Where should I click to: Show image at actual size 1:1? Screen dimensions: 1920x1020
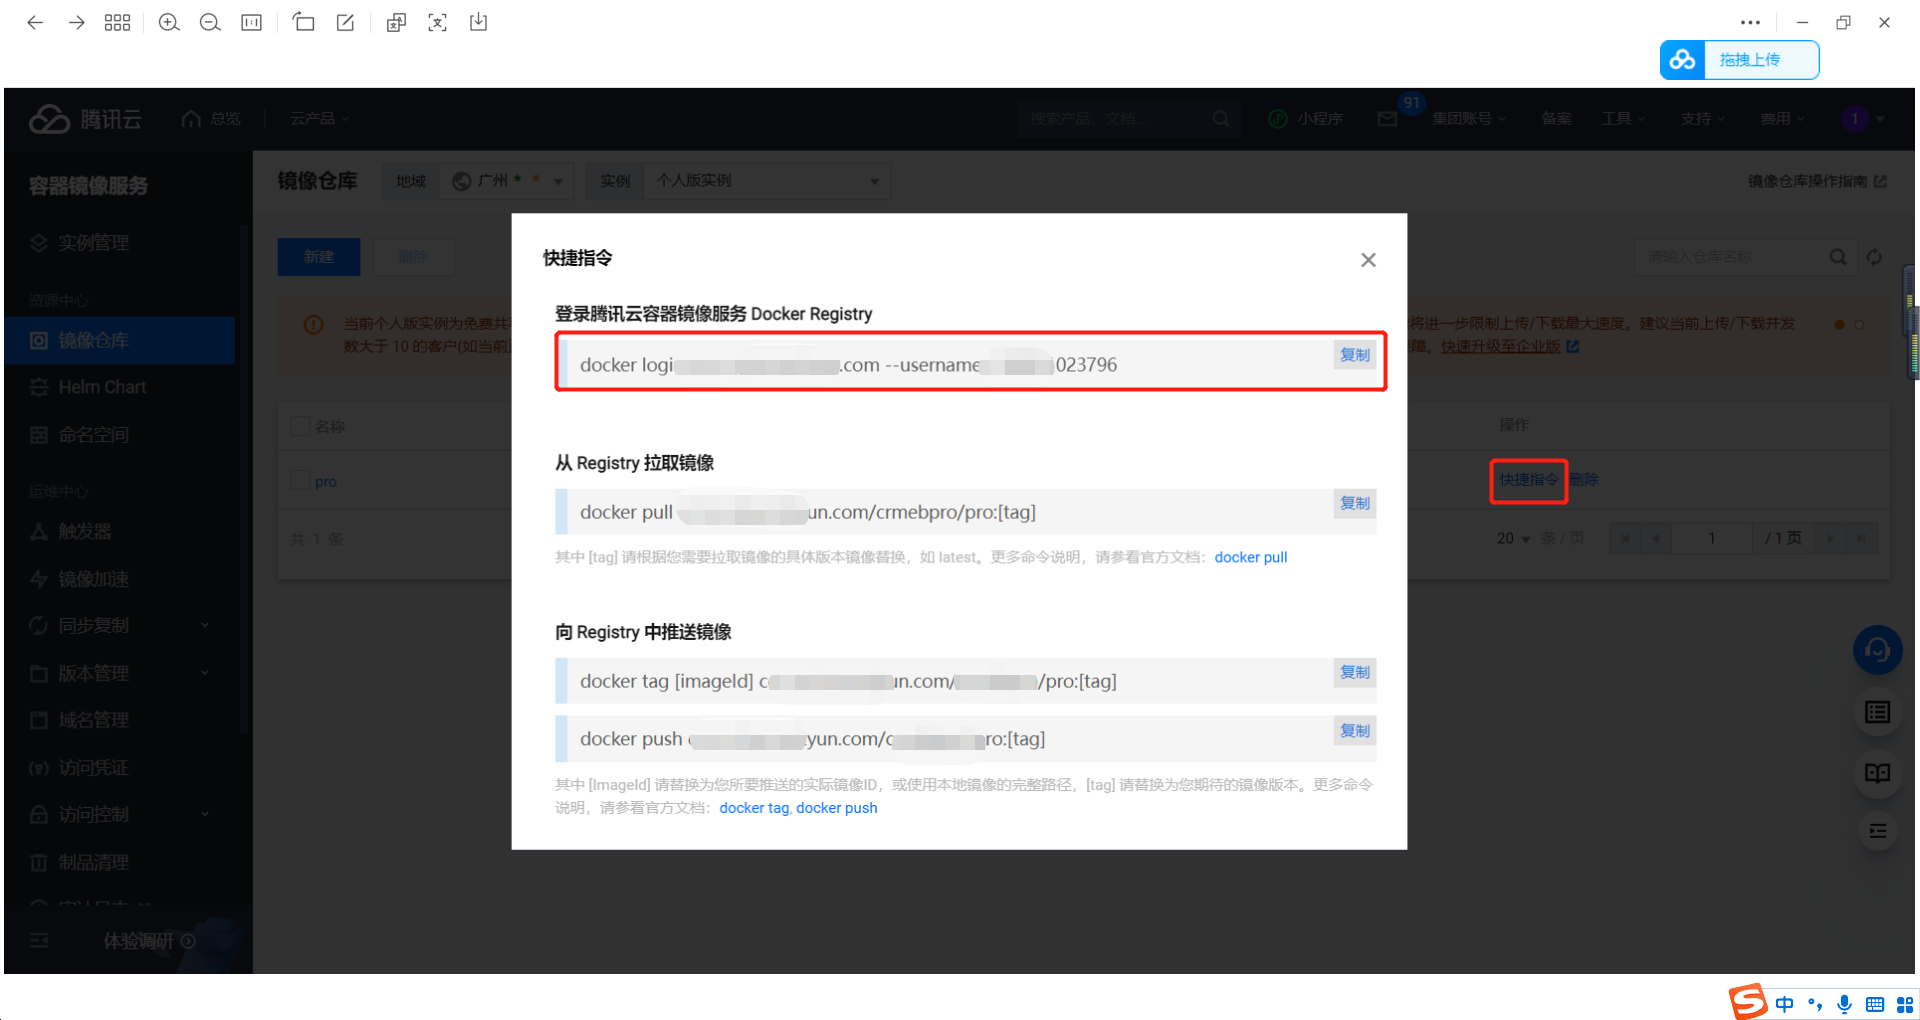(252, 22)
